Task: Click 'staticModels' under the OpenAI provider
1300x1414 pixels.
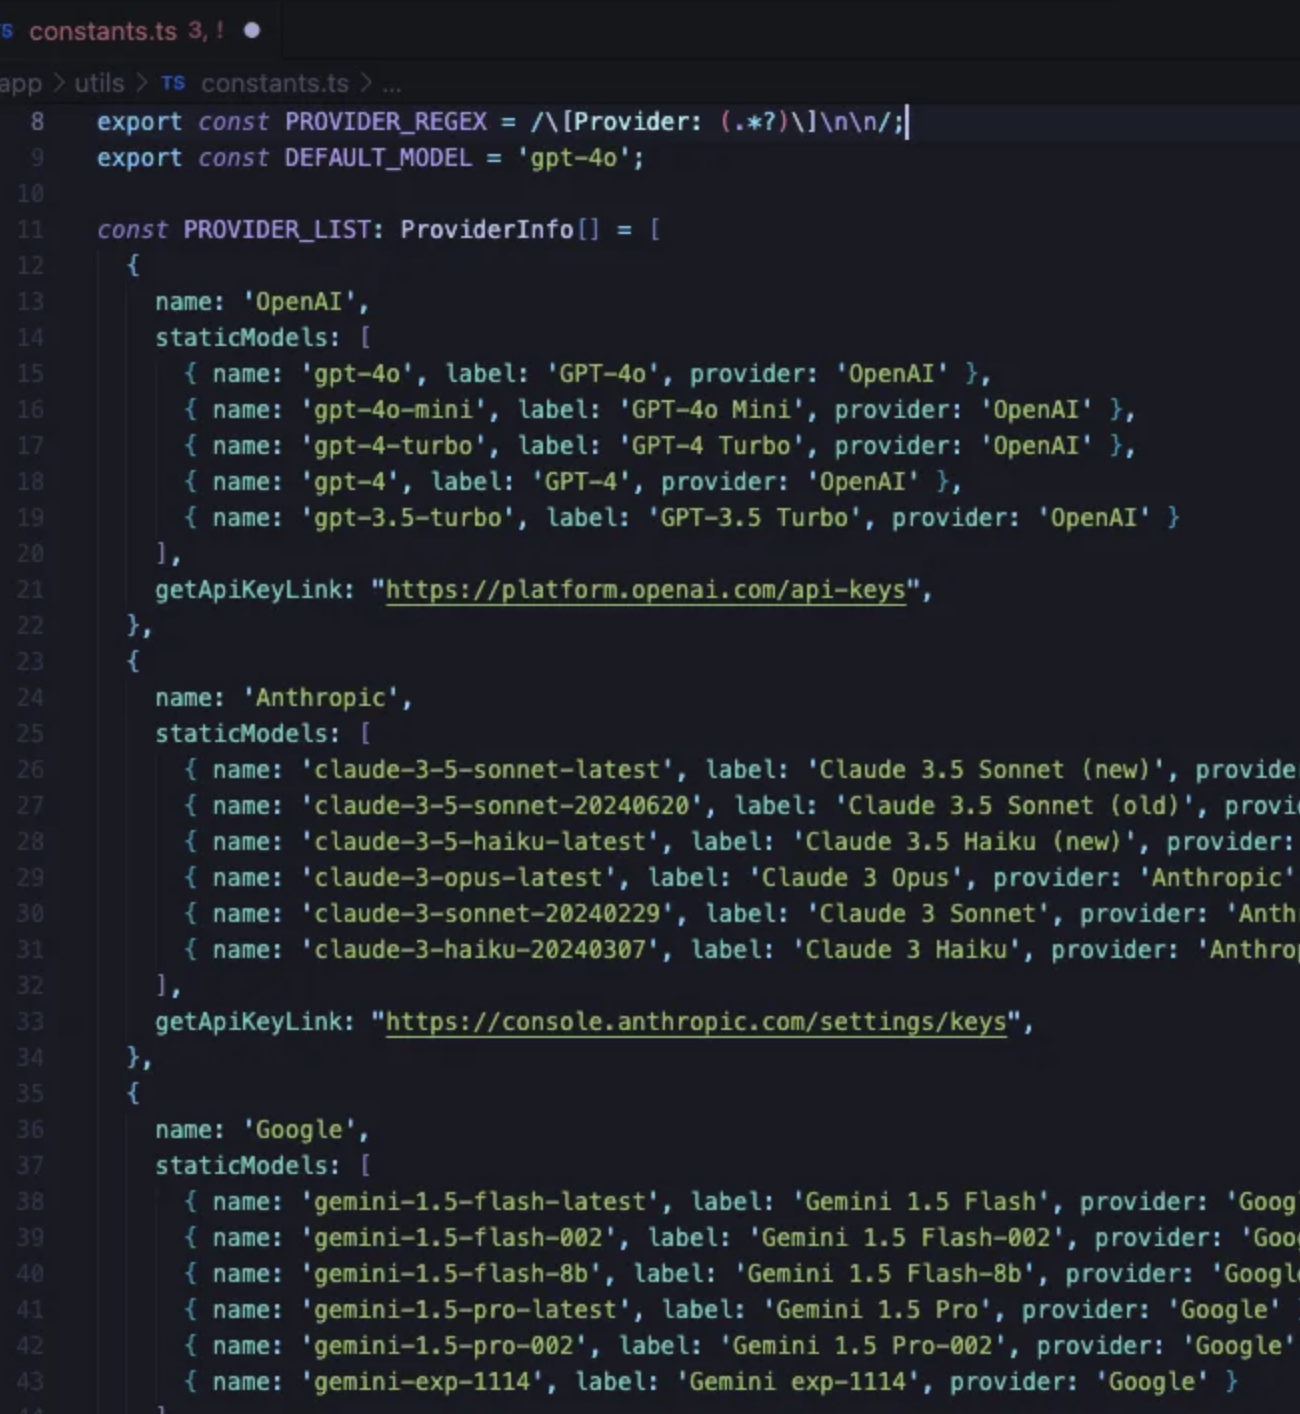Action: click(x=241, y=338)
